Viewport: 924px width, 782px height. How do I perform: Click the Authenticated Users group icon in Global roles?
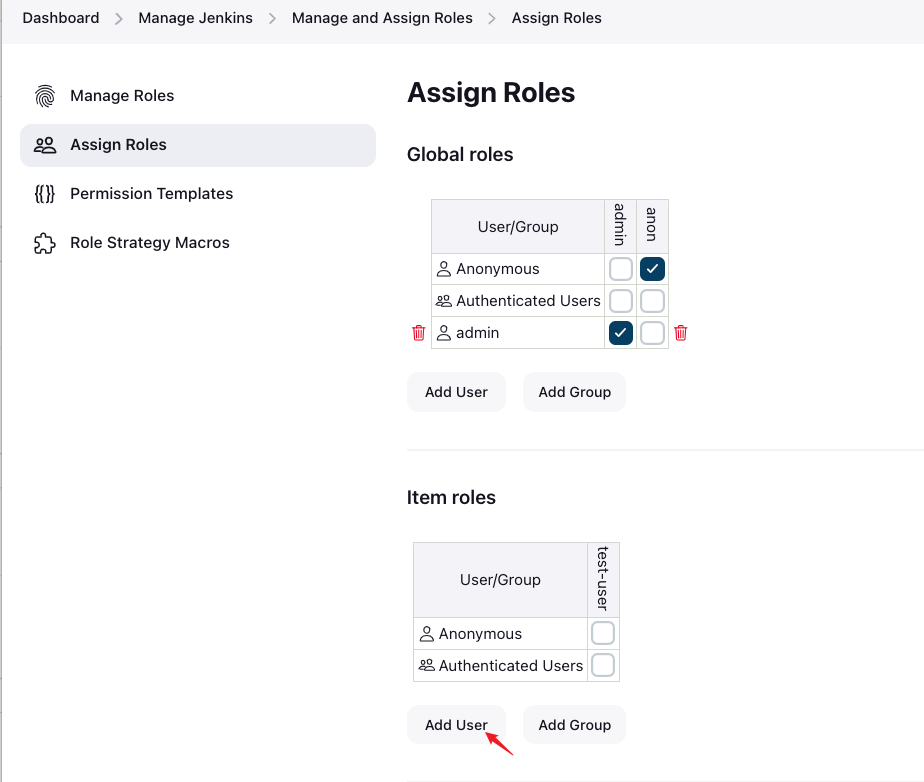point(444,301)
